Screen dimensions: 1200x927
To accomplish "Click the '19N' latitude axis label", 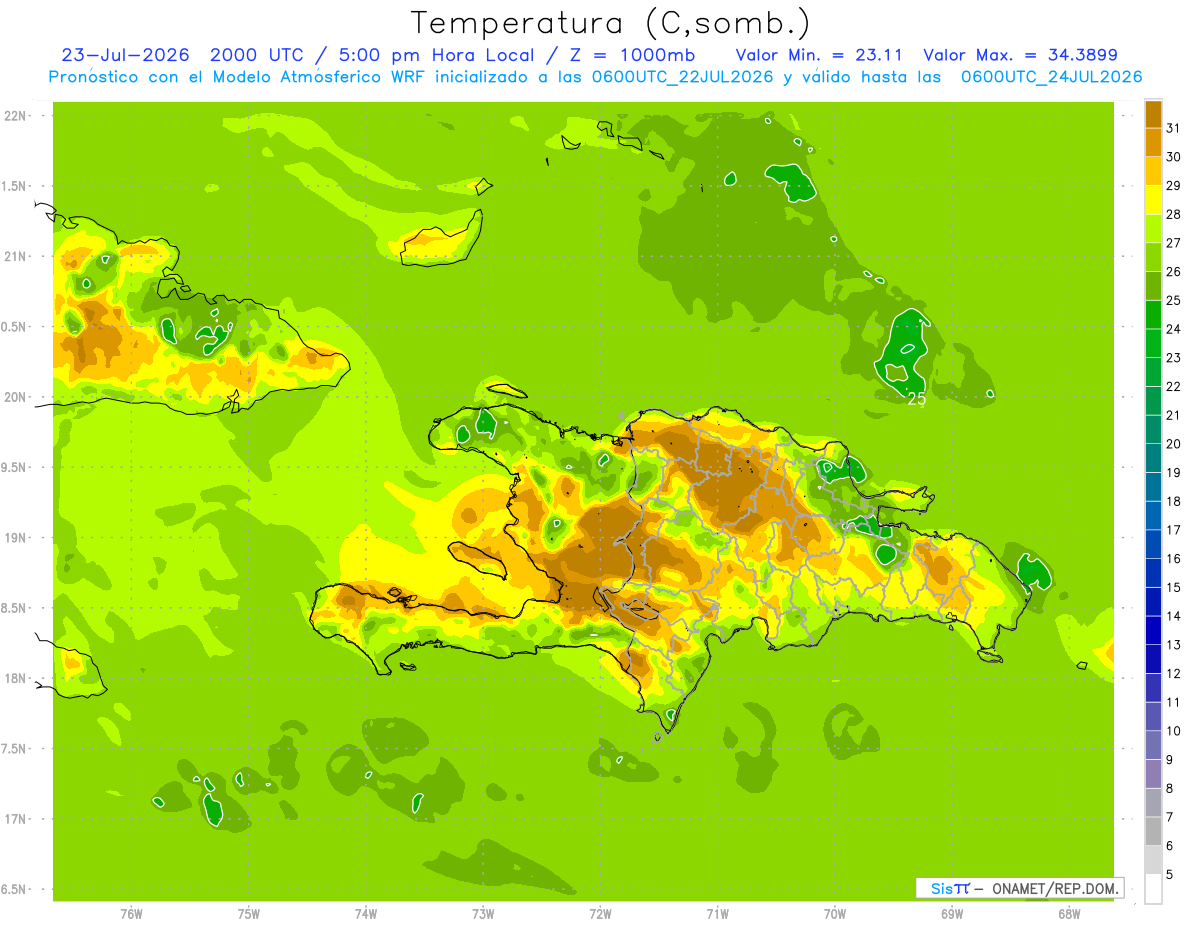I will coord(17,538).
